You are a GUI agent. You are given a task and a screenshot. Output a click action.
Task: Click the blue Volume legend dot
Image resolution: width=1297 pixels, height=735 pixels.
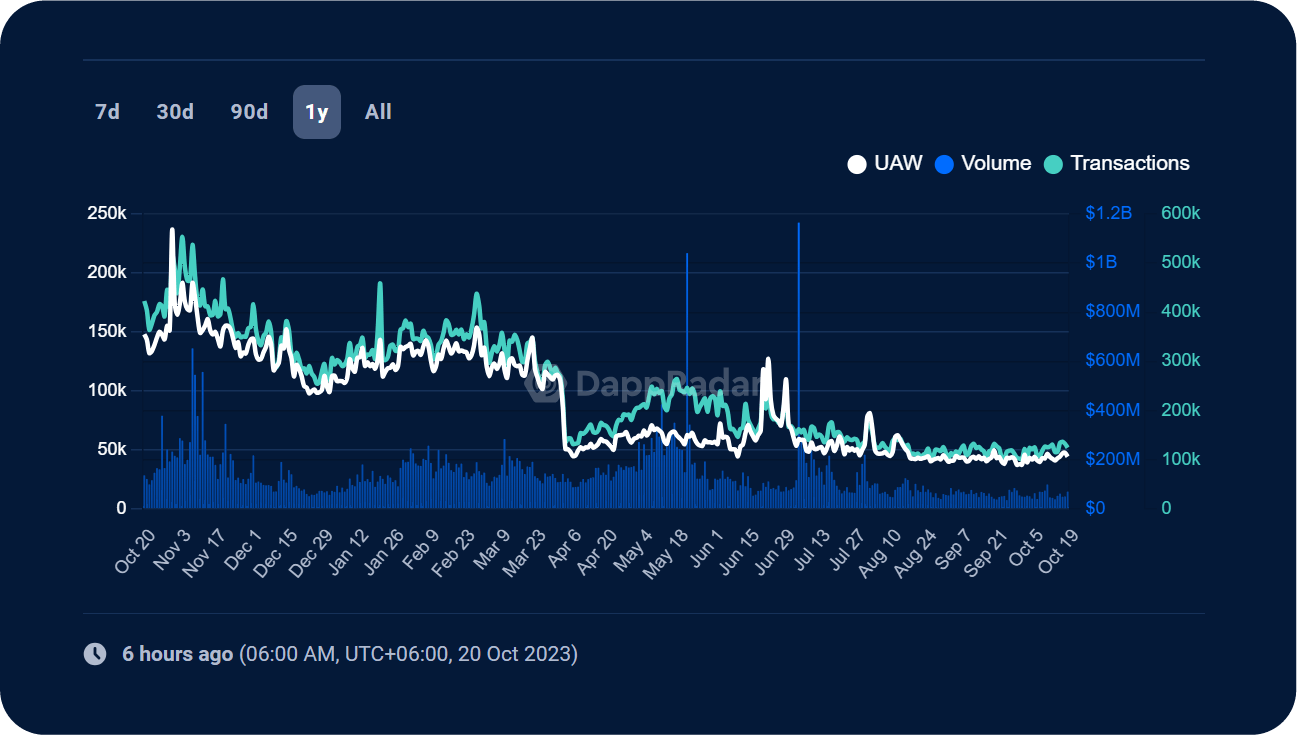click(x=943, y=163)
